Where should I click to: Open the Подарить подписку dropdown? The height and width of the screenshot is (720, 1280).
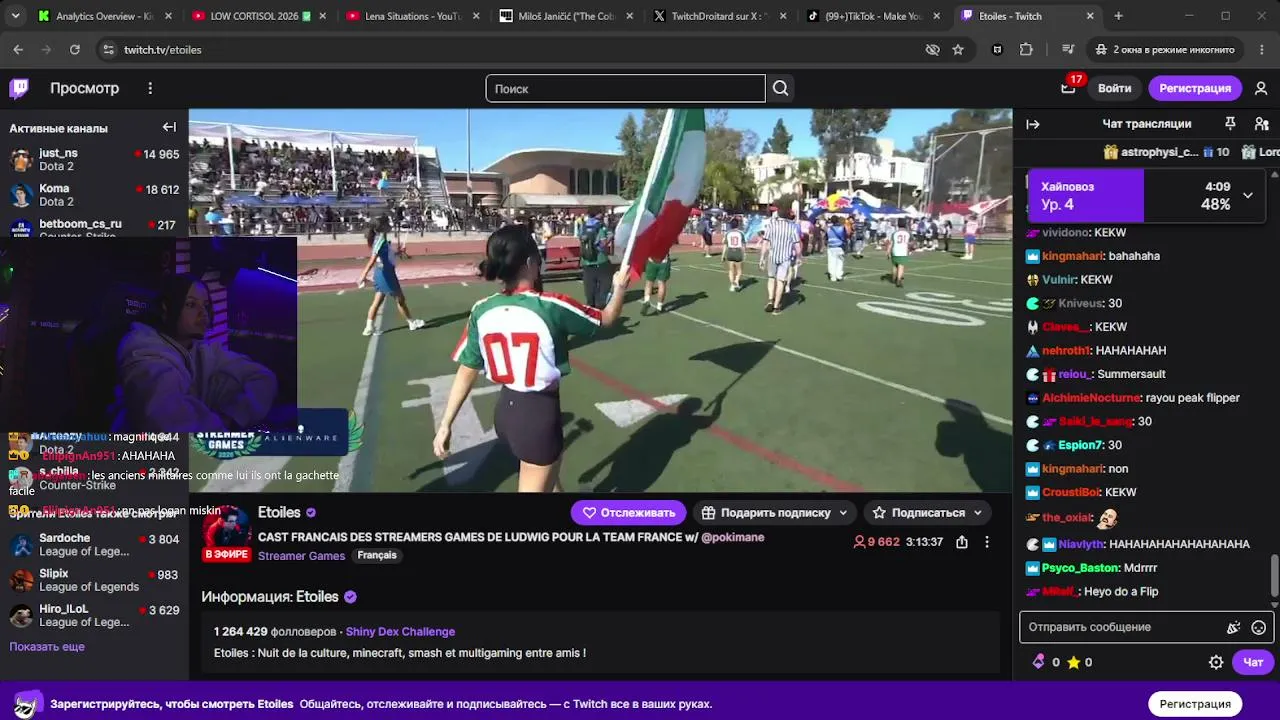click(775, 513)
